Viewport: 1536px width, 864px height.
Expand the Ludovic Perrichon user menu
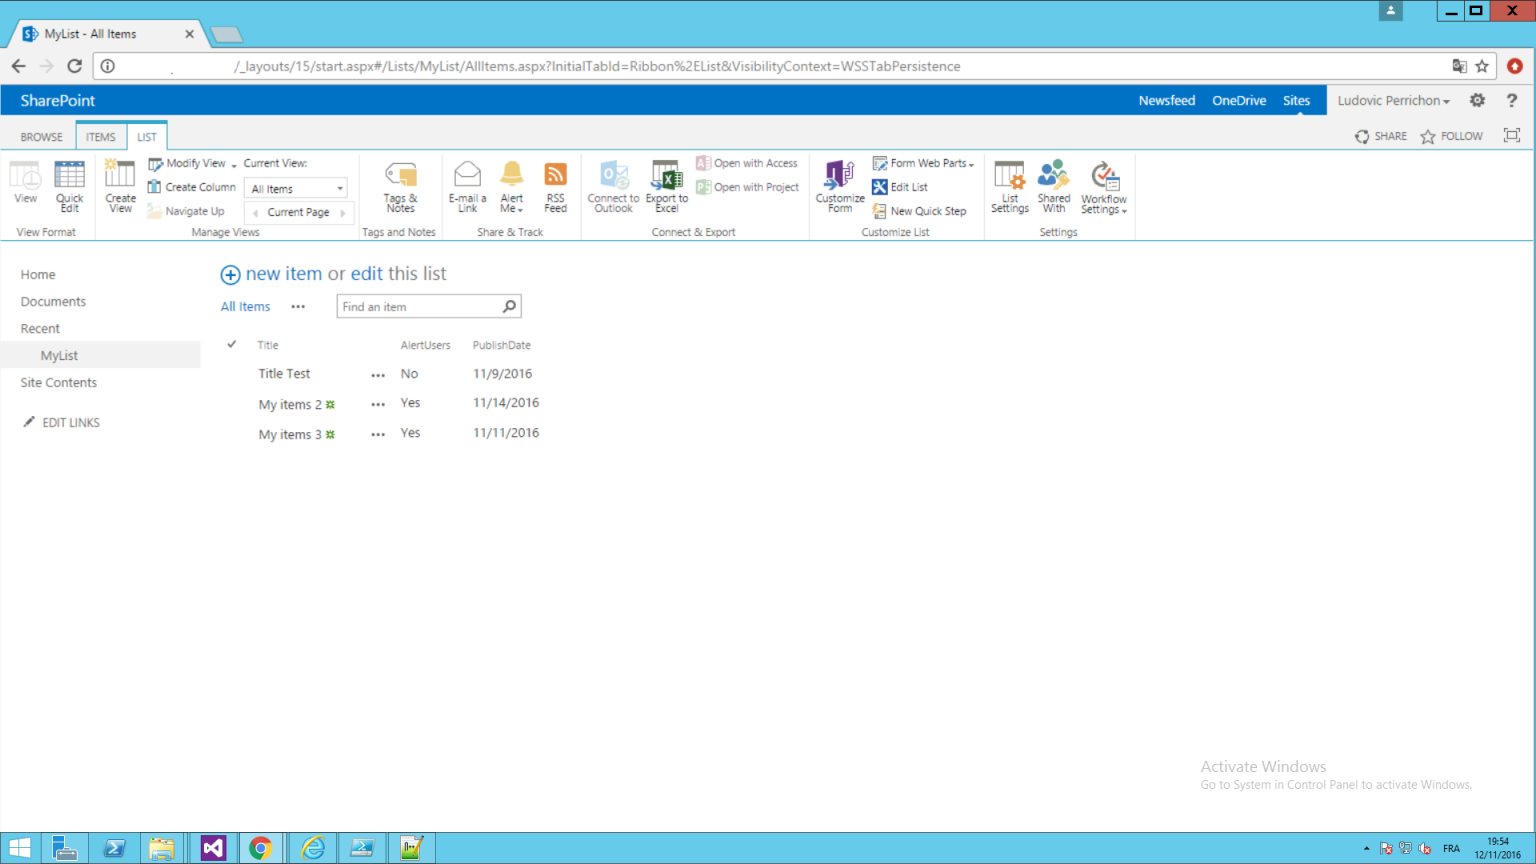pos(1393,101)
